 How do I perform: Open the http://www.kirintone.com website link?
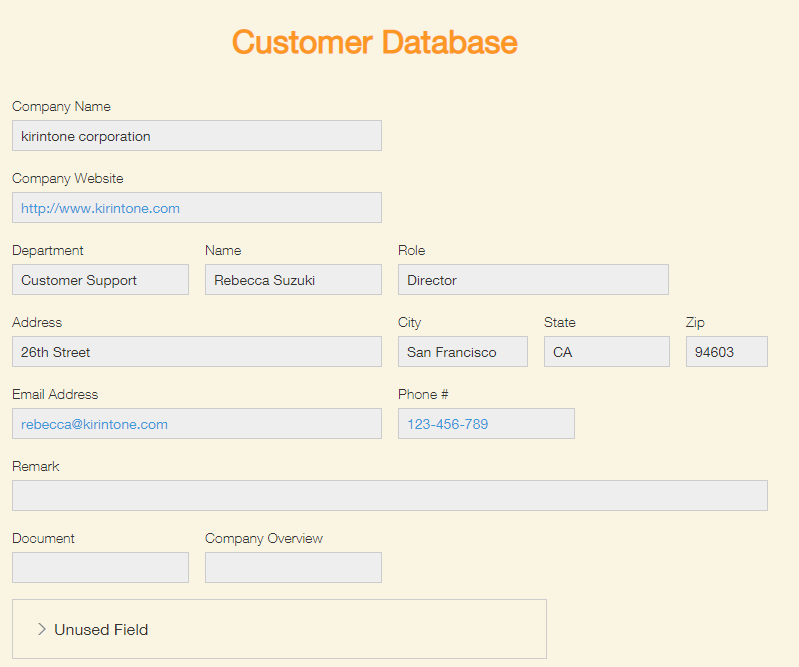click(x=100, y=208)
